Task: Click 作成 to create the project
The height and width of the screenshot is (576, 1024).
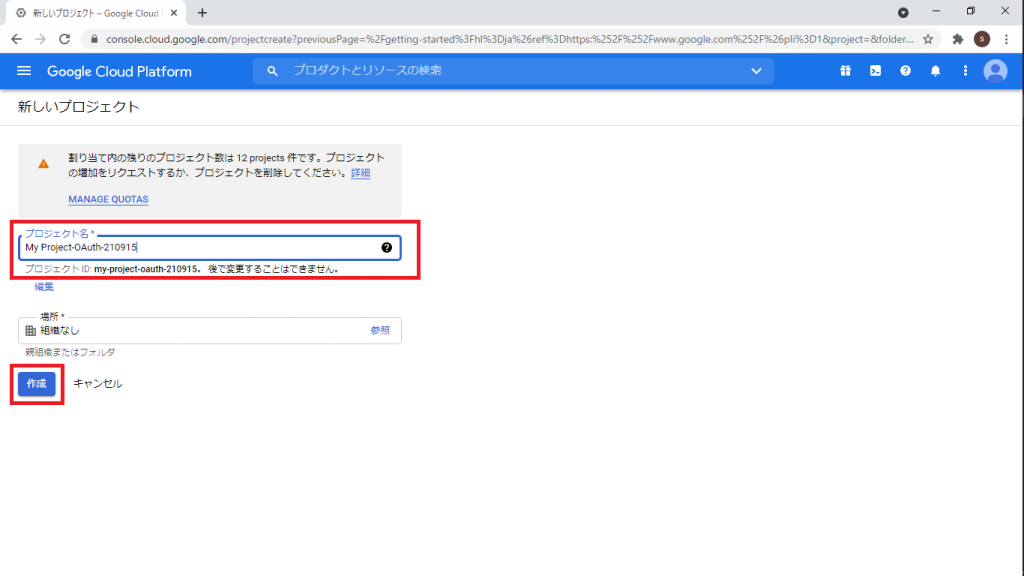Action: [36, 383]
